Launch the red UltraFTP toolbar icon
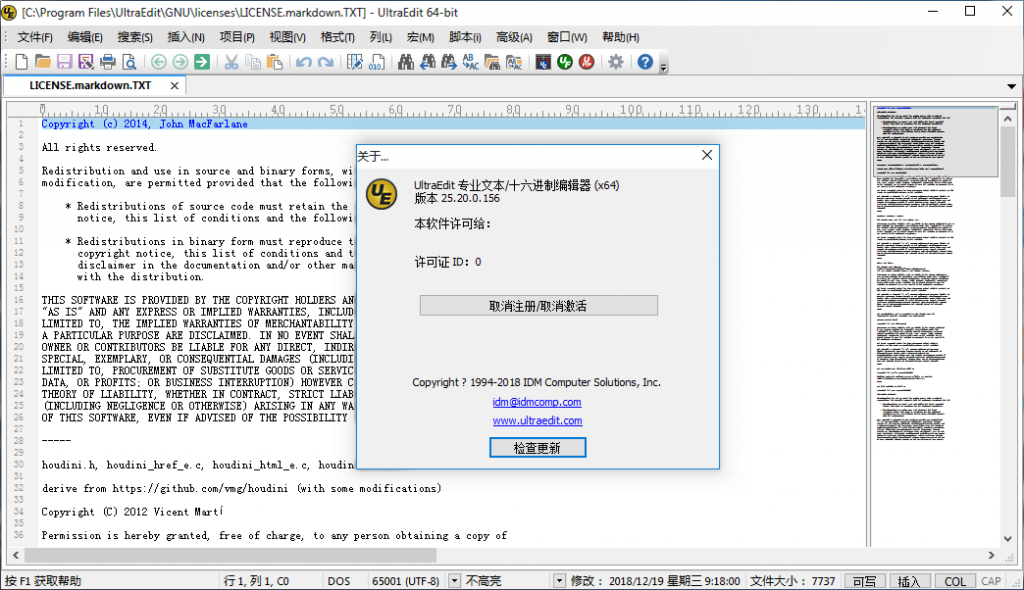1024x590 pixels. pyautogui.click(x=586, y=62)
